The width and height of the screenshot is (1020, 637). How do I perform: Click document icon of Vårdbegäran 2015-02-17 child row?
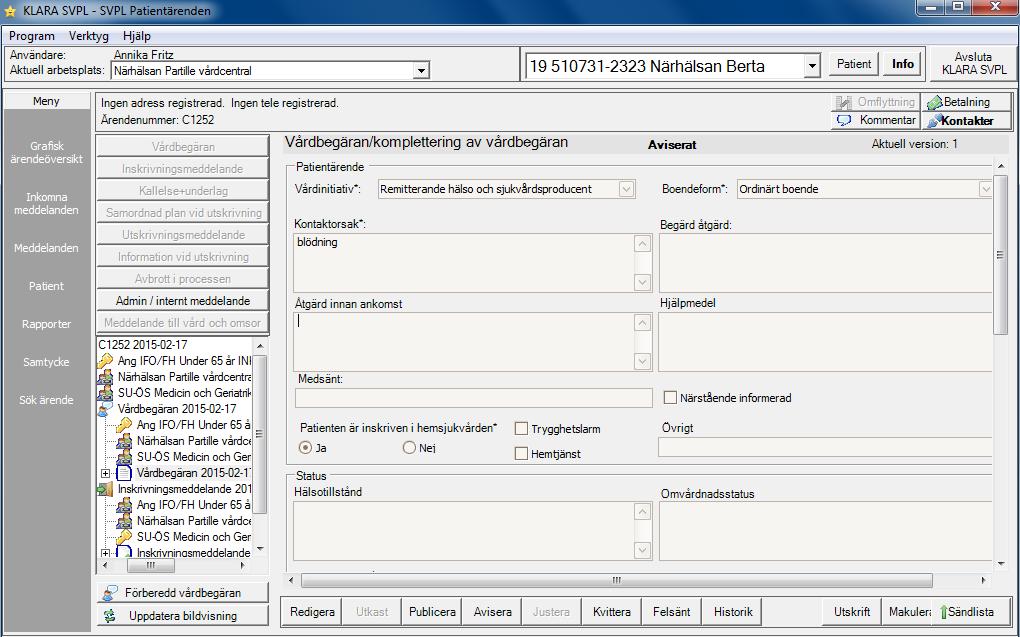[124, 473]
